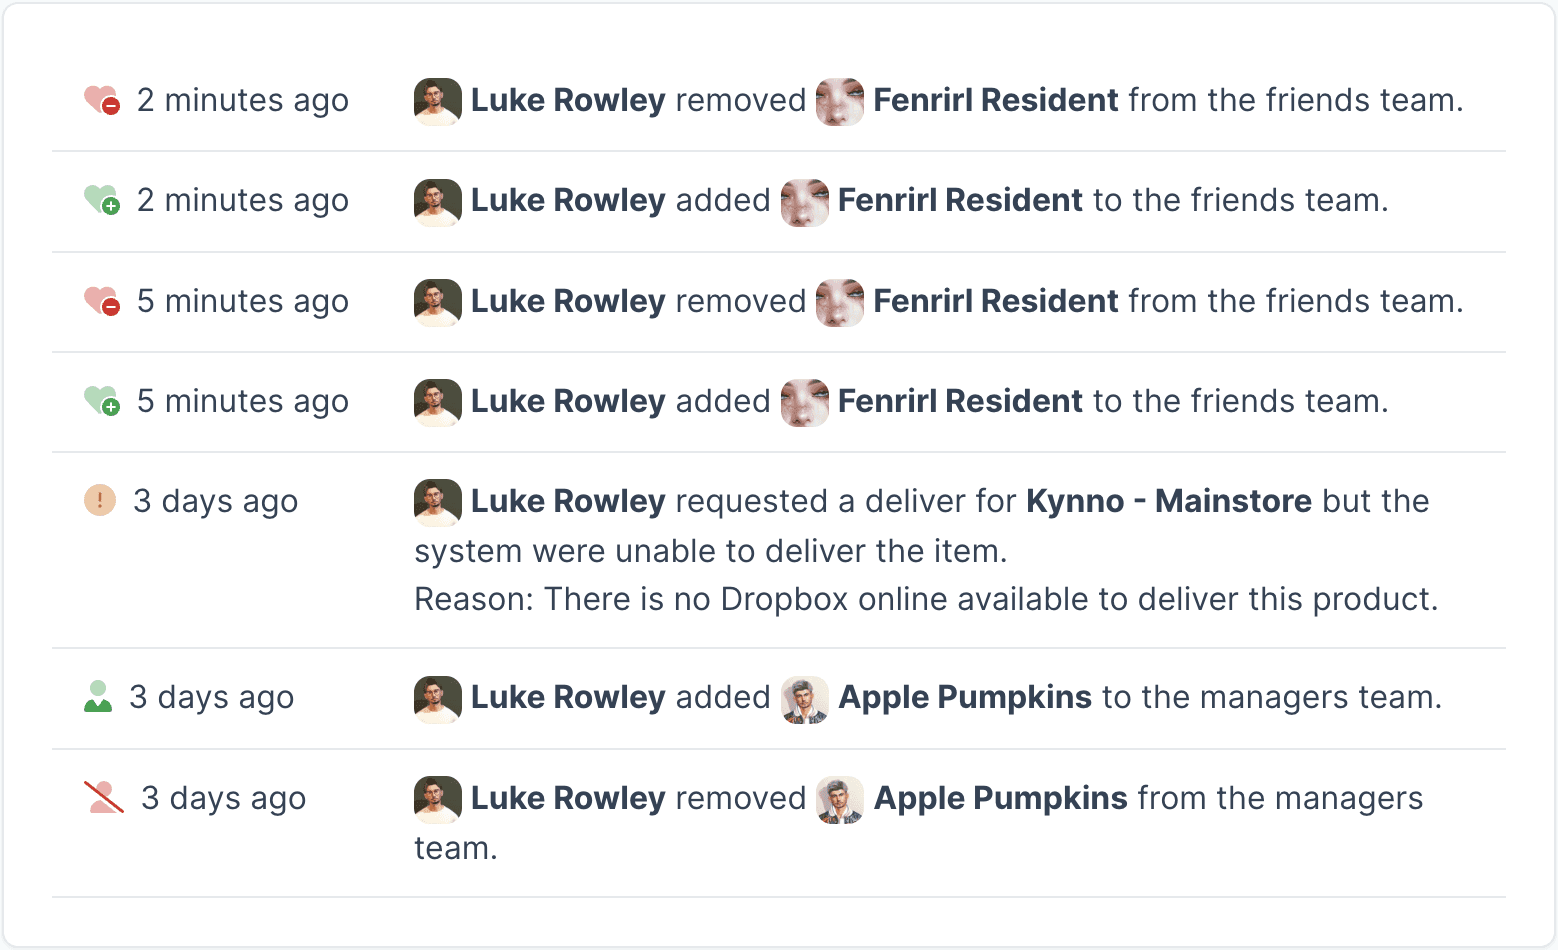Click Apple Pumpkins' avatar in the added-to-managers row

click(x=805, y=699)
